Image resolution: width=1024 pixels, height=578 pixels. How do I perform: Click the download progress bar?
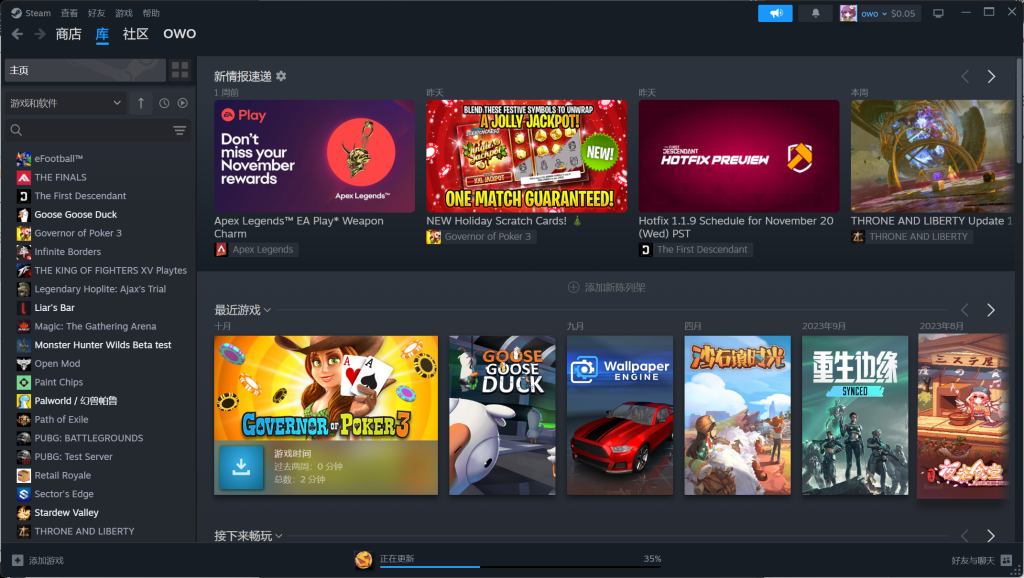pos(520,566)
